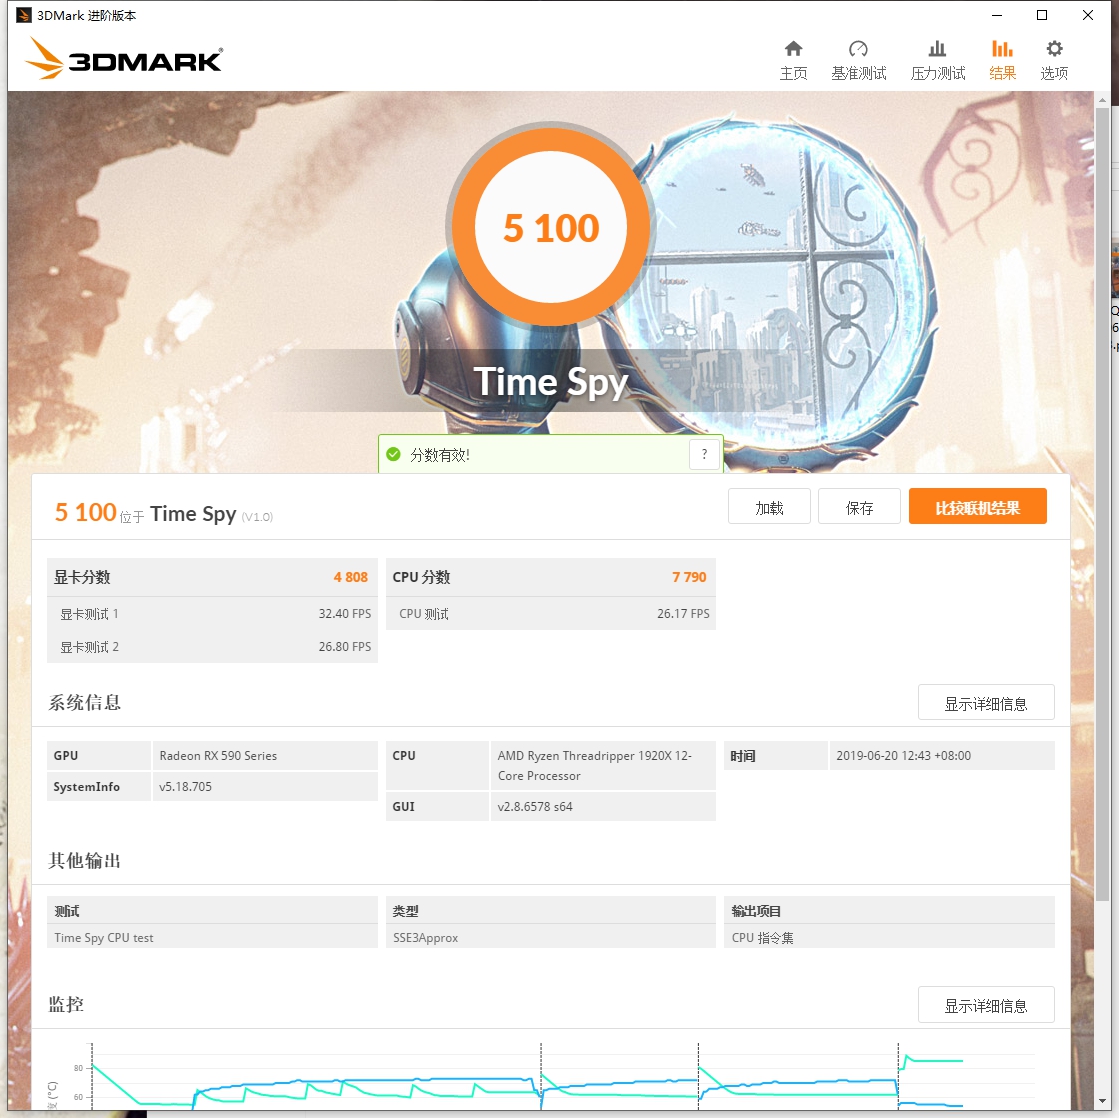The width and height of the screenshot is (1119, 1118).
Task: Select the 结果 results bar-chart icon
Action: click(x=1002, y=57)
